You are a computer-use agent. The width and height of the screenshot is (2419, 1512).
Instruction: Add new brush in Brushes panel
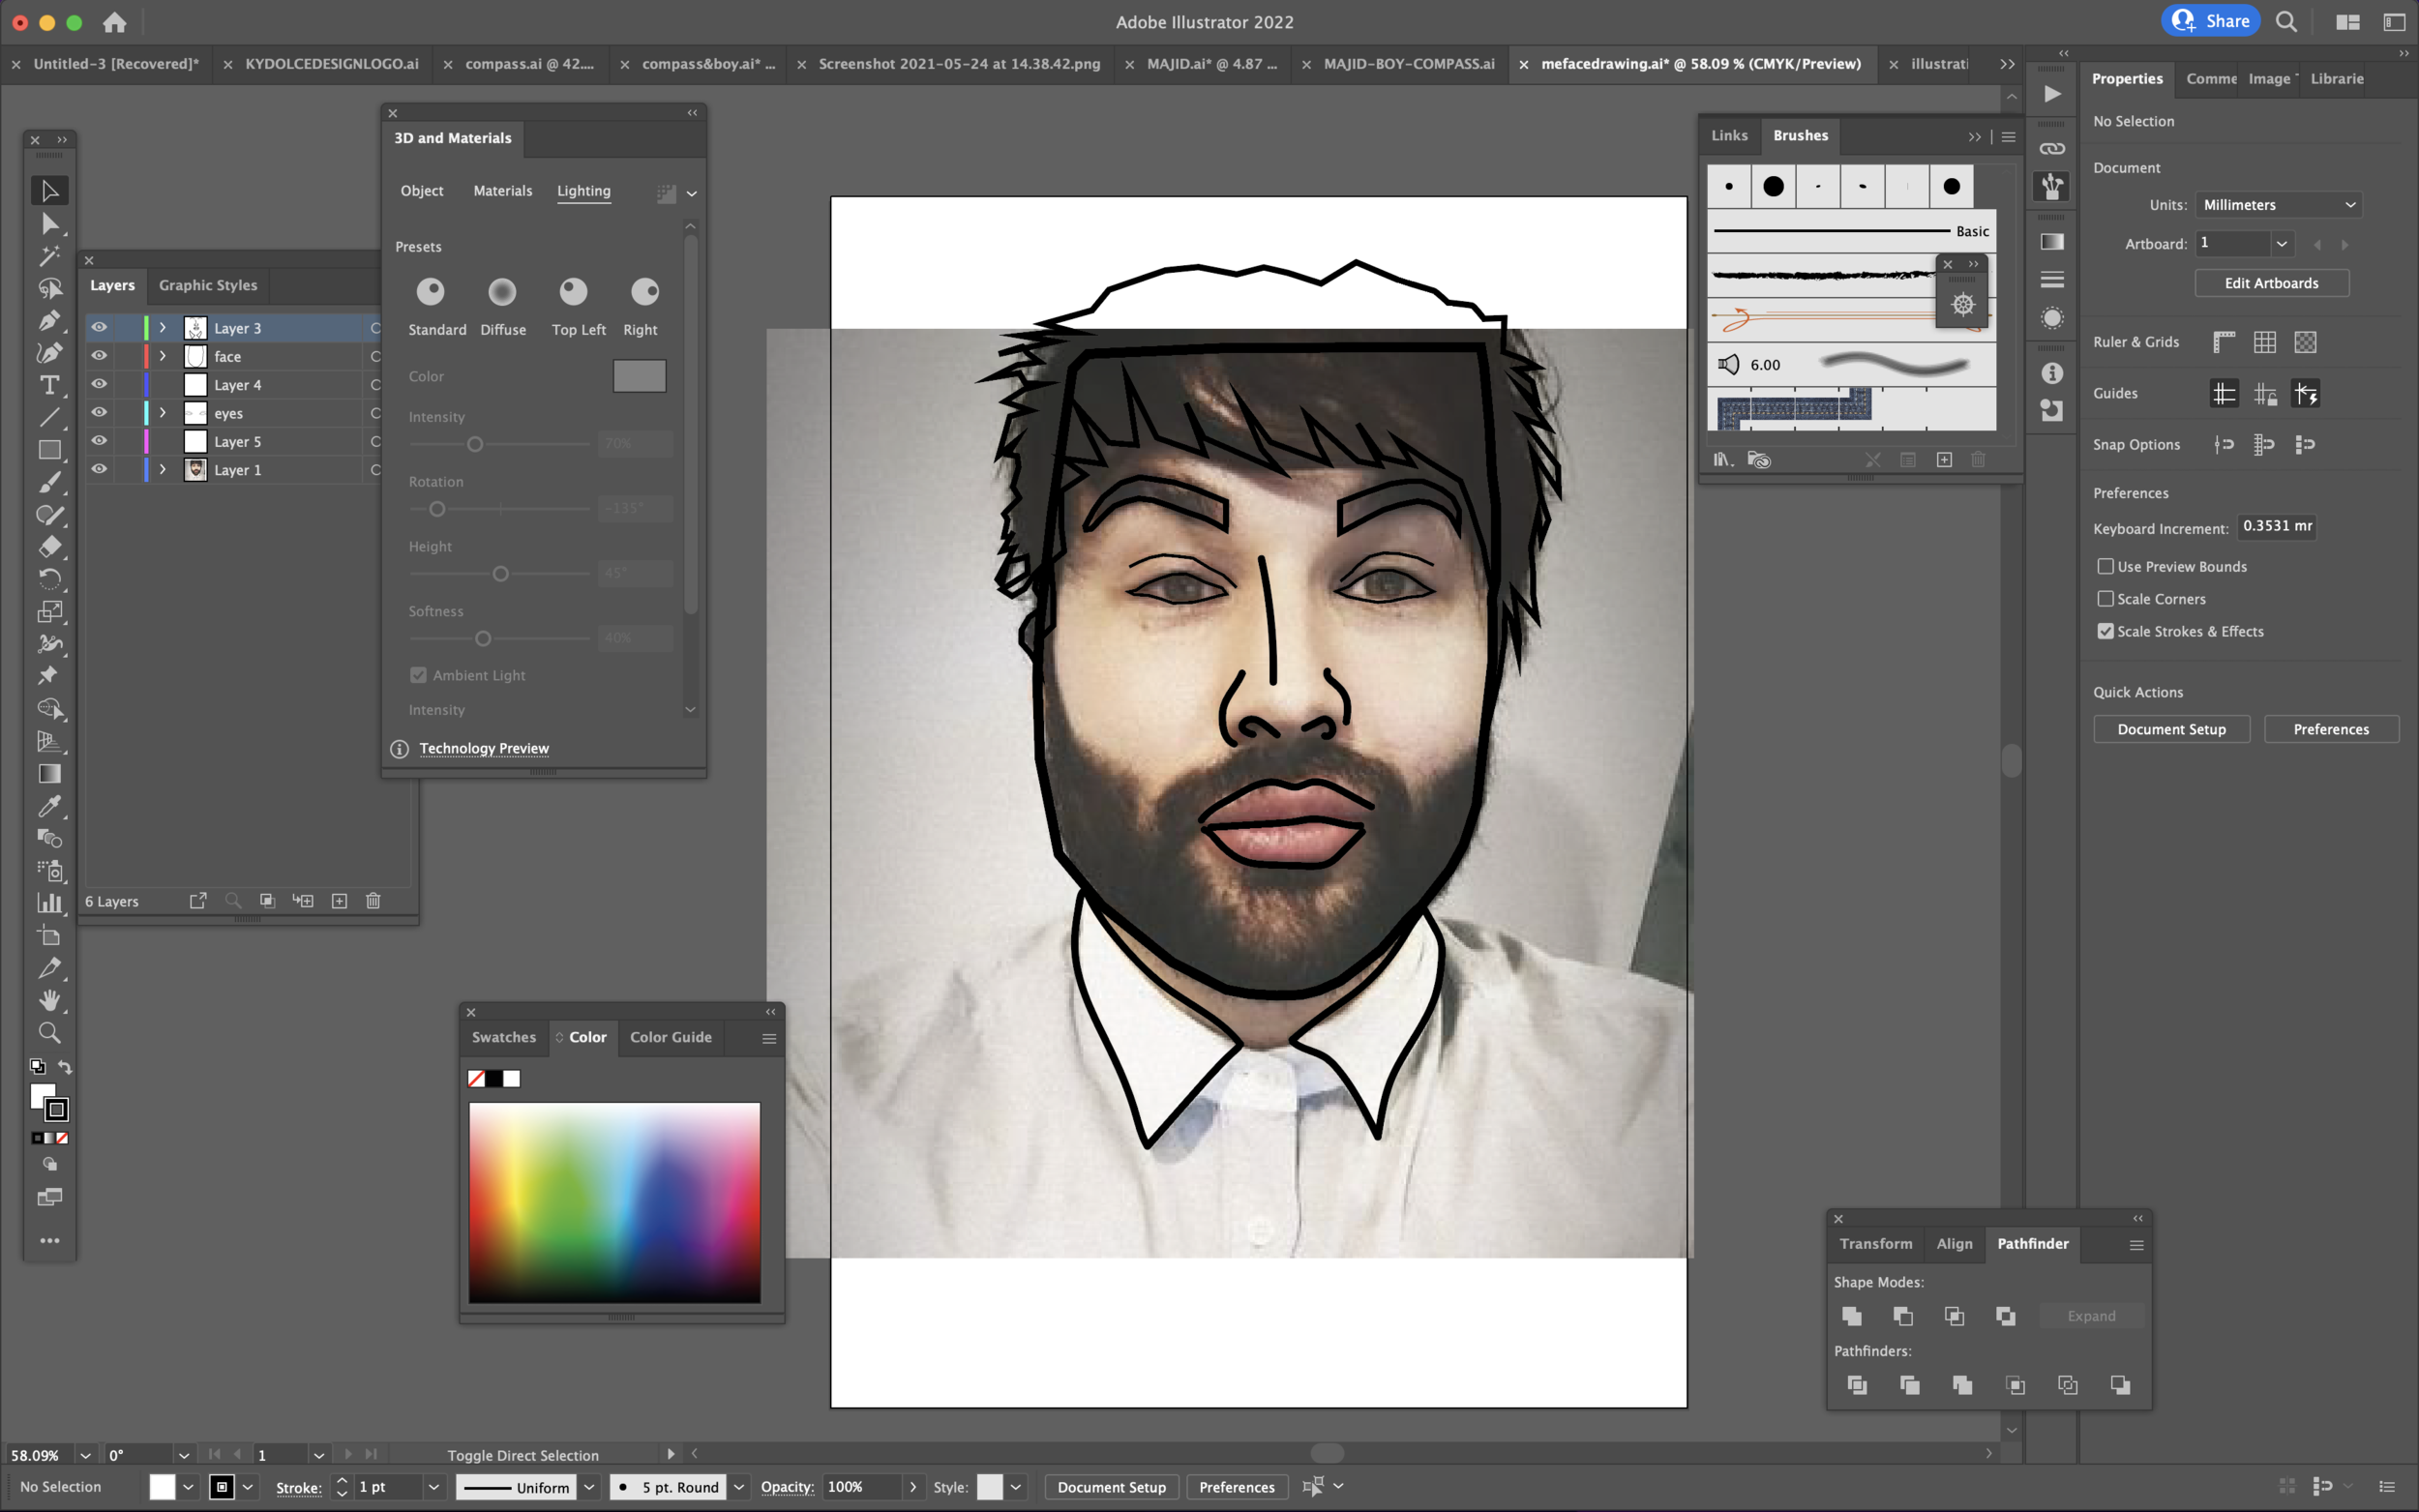coord(1943,460)
